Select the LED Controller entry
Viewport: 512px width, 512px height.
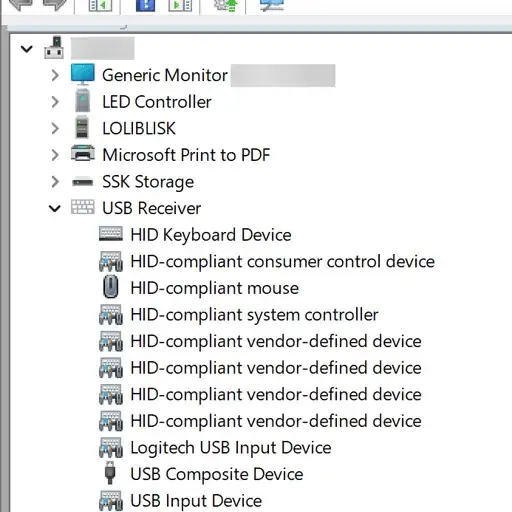tap(157, 102)
